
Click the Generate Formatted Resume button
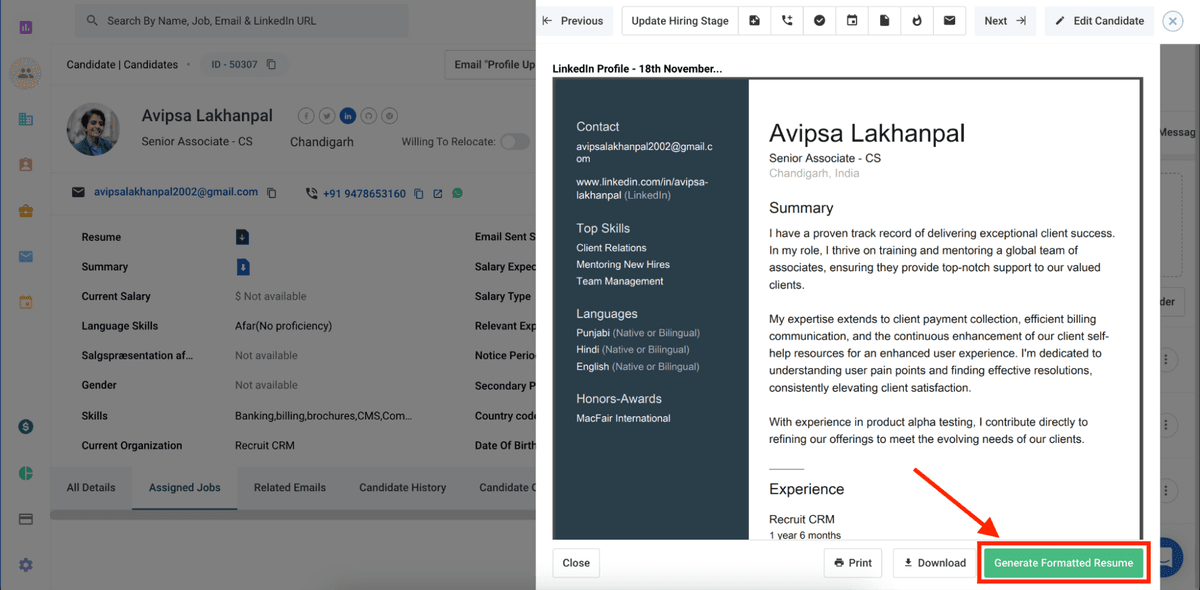1063,563
